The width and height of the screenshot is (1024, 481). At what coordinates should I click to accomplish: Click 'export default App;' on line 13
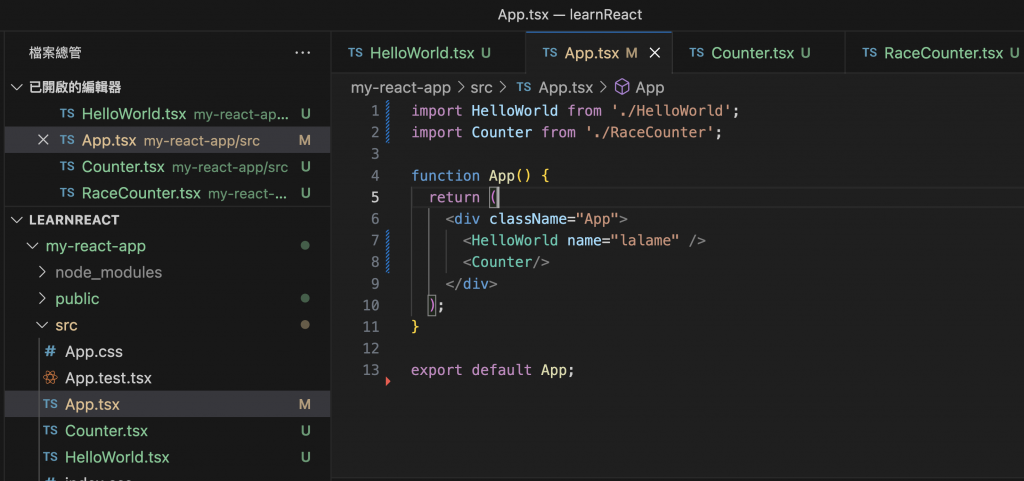coord(492,370)
